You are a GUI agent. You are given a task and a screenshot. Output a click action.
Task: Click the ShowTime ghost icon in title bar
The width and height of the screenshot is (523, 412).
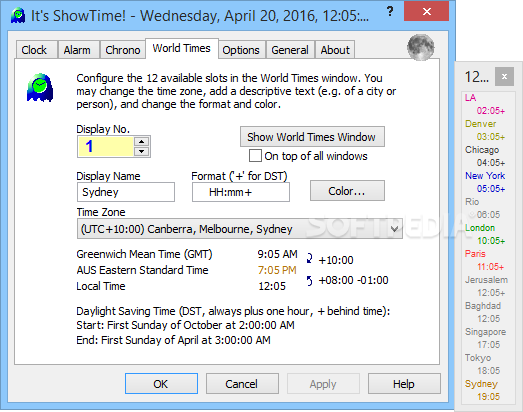coord(18,15)
